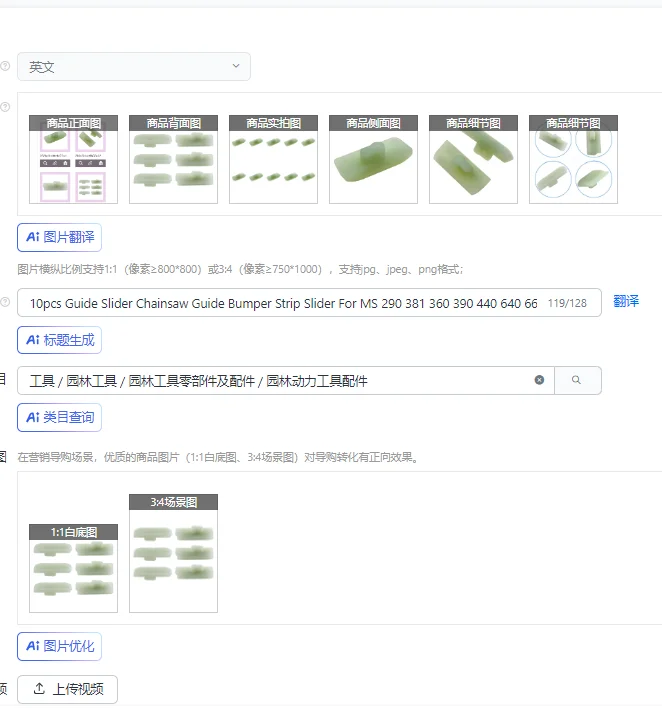The width and height of the screenshot is (662, 711).
Task: Select the 商品正面图 thumbnail
Action: coord(73,159)
